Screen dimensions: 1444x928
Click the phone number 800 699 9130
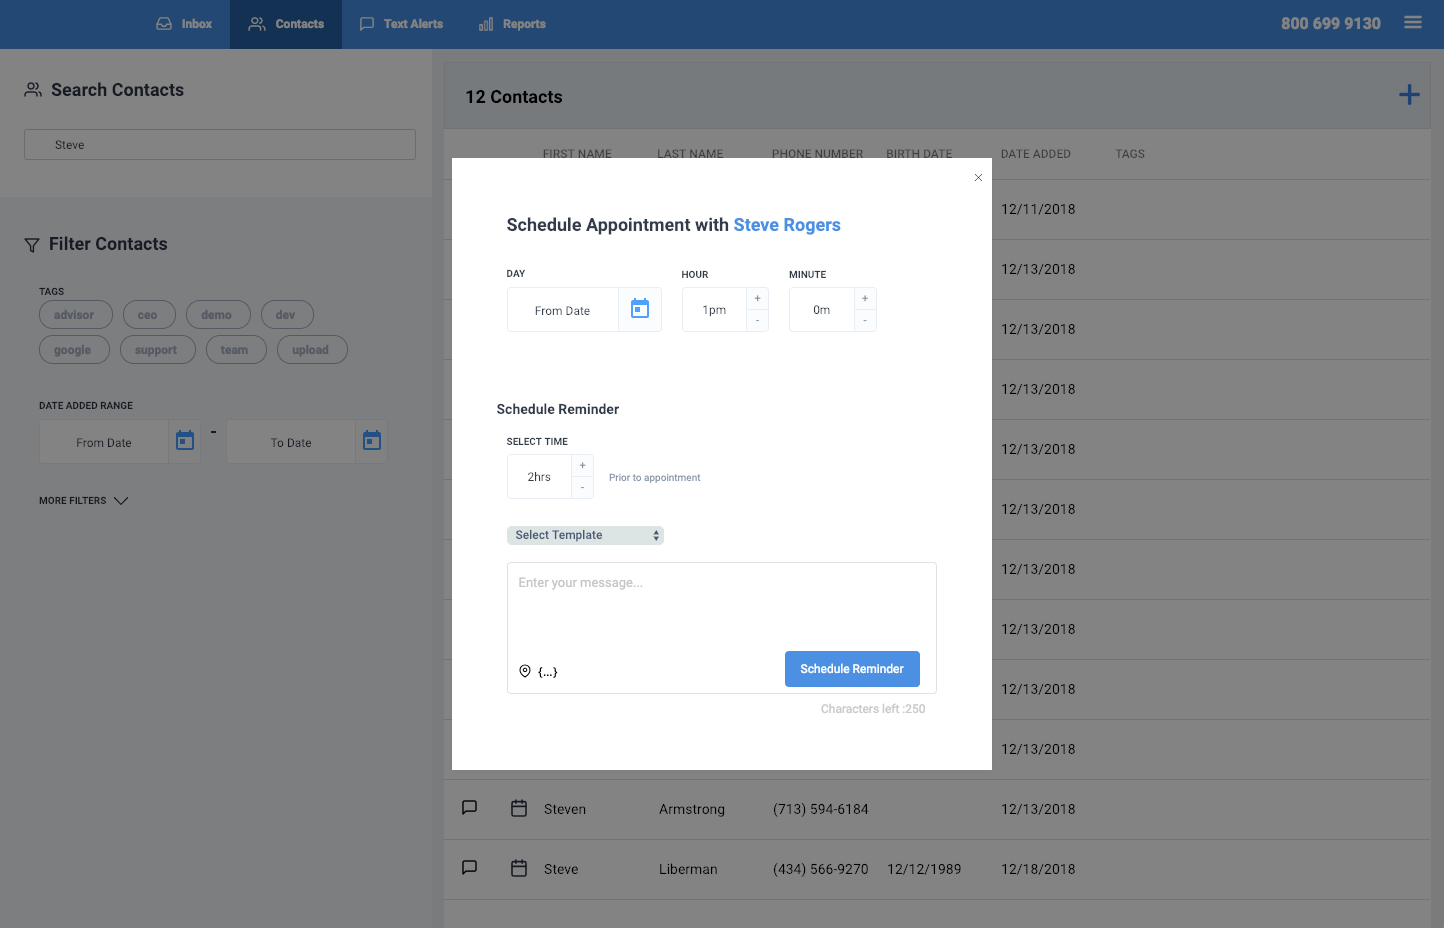click(x=1330, y=23)
